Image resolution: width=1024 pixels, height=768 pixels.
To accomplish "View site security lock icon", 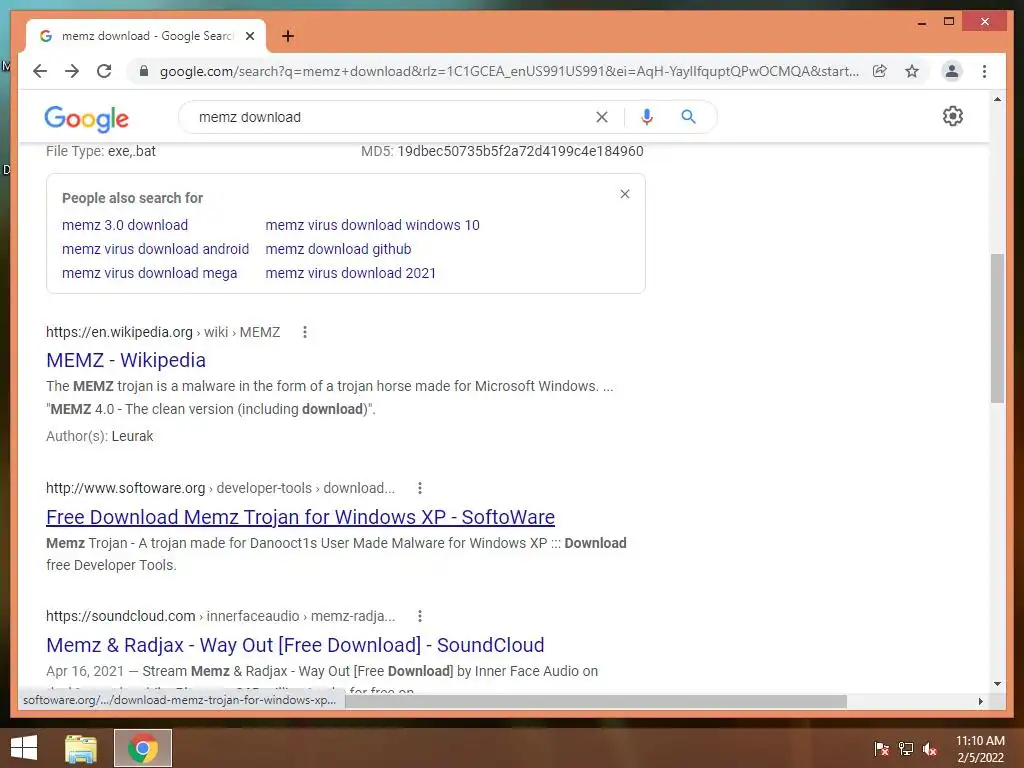I will tap(144, 71).
